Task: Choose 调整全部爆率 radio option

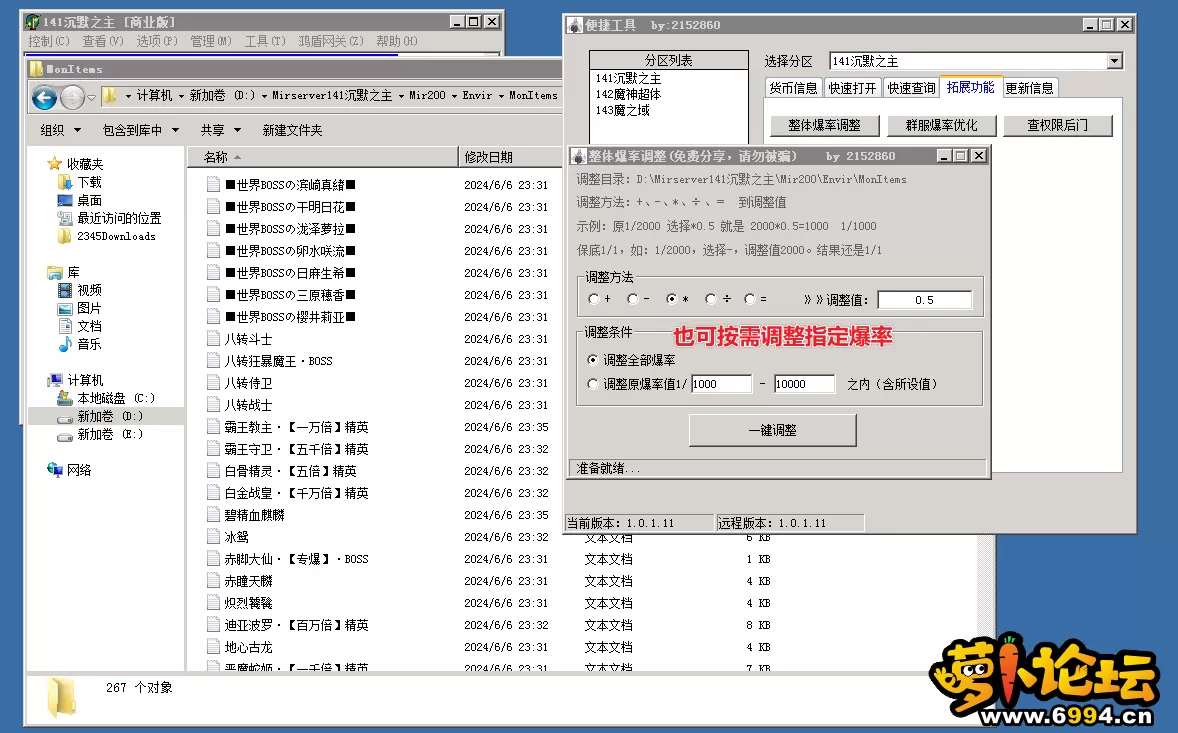Action: (x=593, y=360)
